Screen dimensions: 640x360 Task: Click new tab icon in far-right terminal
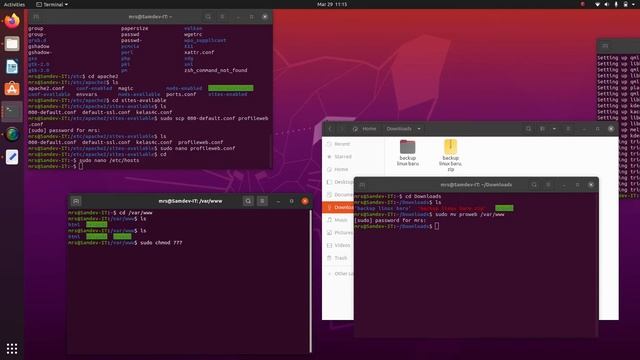[x=605, y=46]
